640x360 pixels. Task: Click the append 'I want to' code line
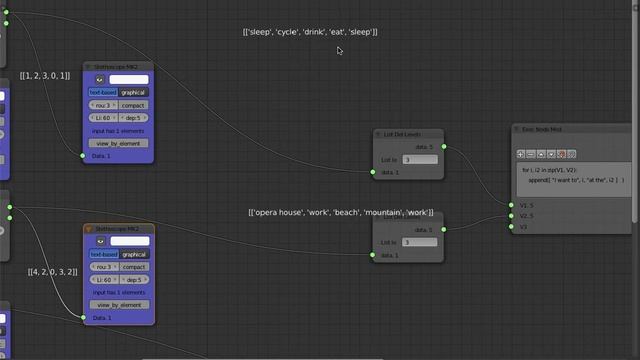point(576,180)
